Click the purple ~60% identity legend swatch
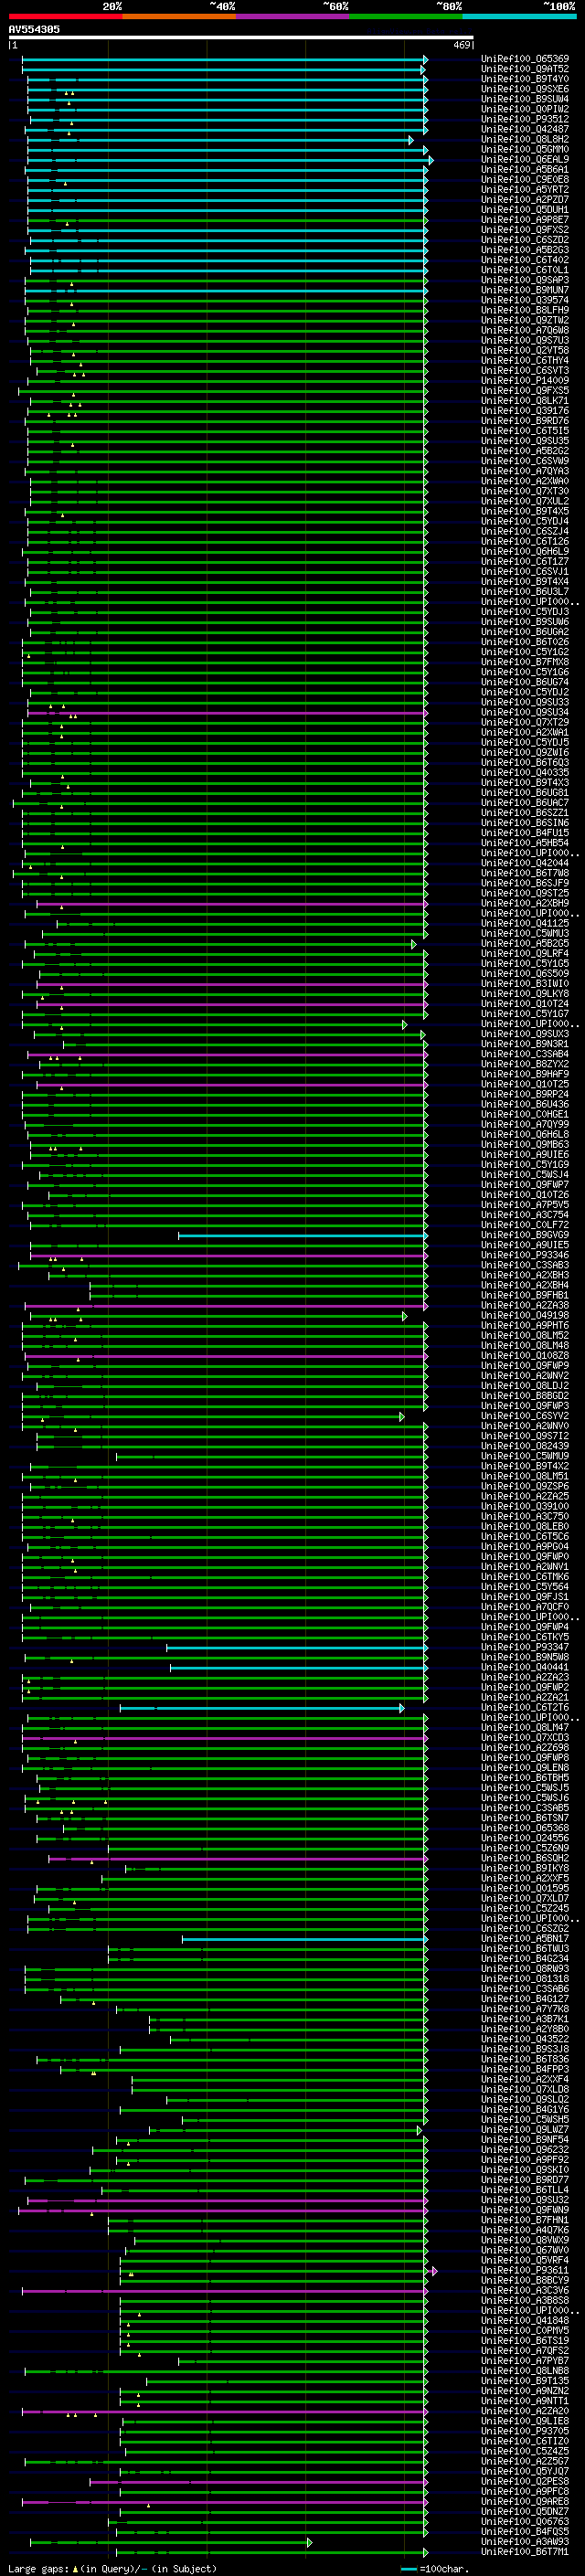The image size is (585, 2576). pos(293,16)
